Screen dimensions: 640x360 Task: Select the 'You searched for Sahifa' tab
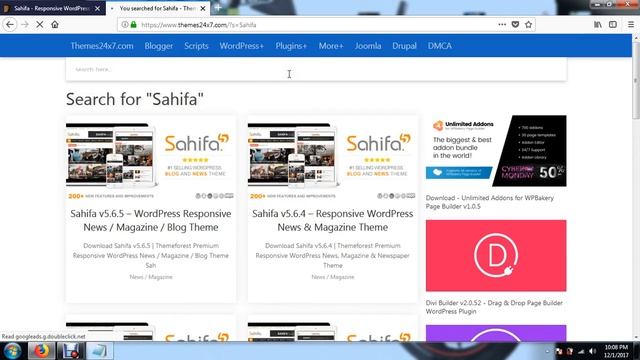coord(158,8)
